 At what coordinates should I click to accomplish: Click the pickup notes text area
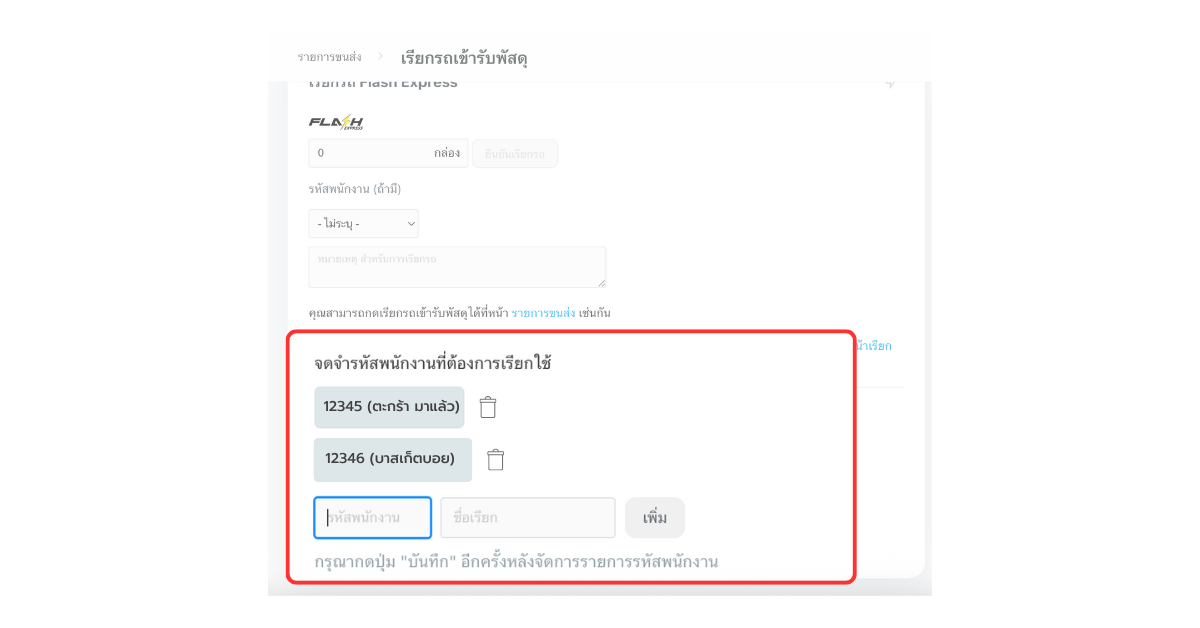pos(457,267)
